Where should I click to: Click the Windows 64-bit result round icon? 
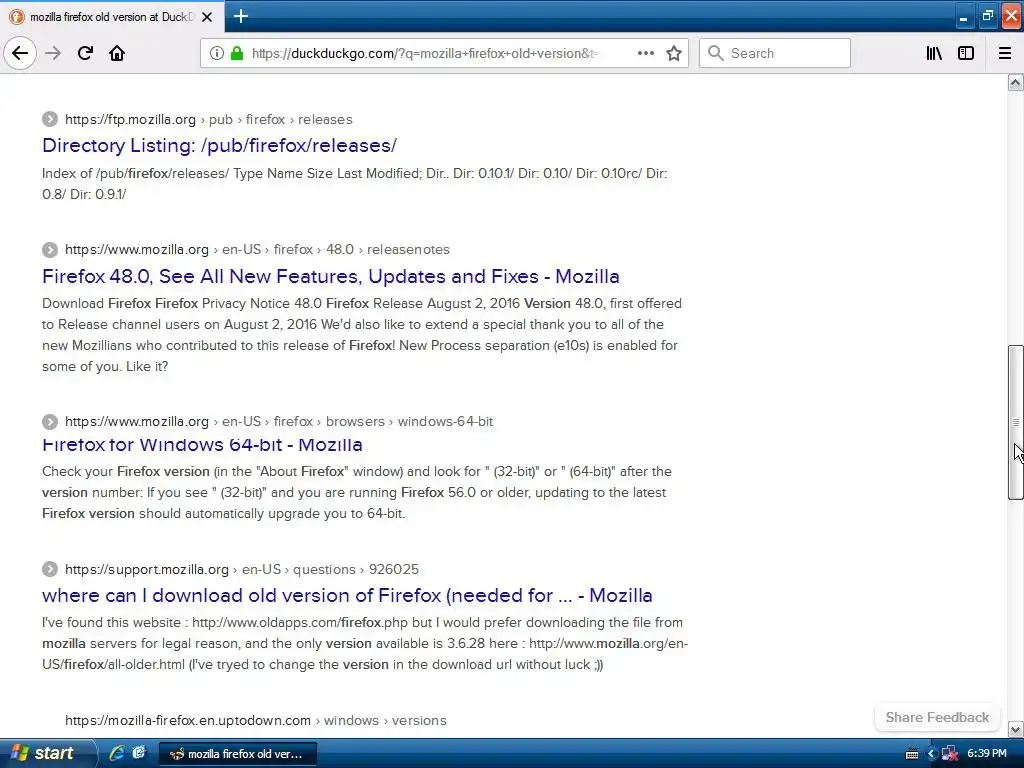point(50,421)
